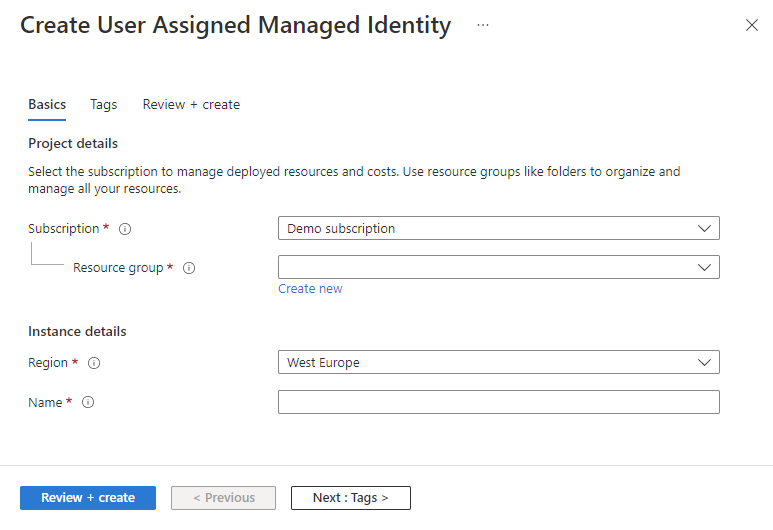Go to Next : Tags step
Screen dimensions: 773x530
351,498
